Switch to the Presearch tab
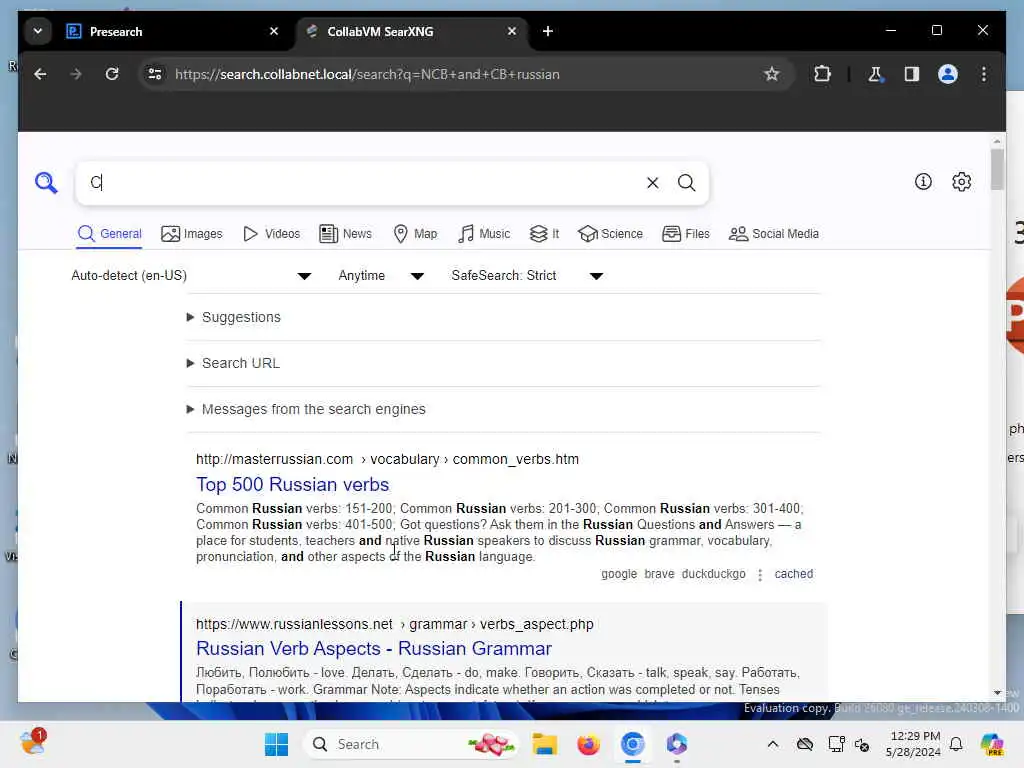The width and height of the screenshot is (1024, 768). tap(171, 31)
